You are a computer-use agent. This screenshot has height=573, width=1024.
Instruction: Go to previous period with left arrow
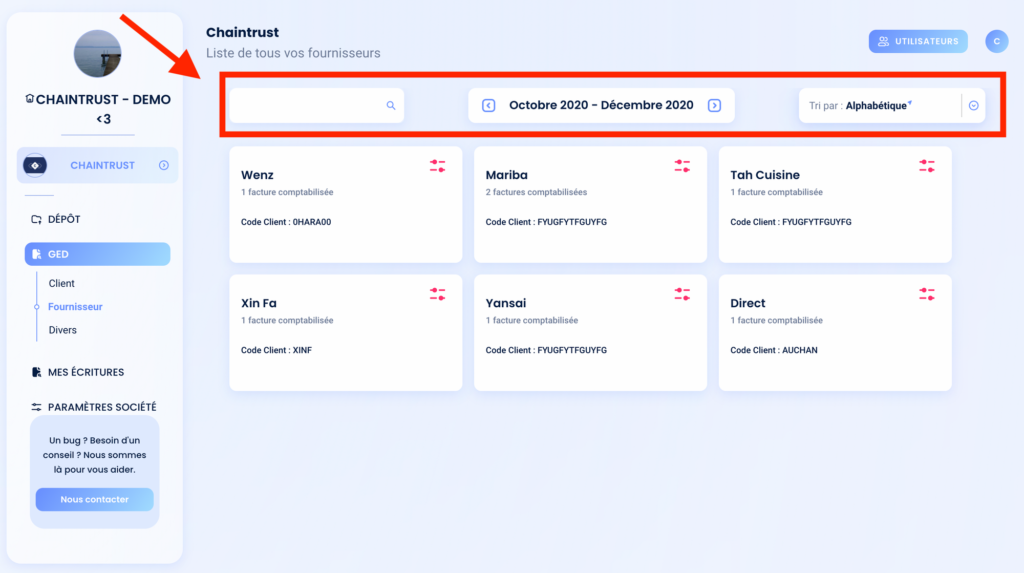click(x=488, y=105)
